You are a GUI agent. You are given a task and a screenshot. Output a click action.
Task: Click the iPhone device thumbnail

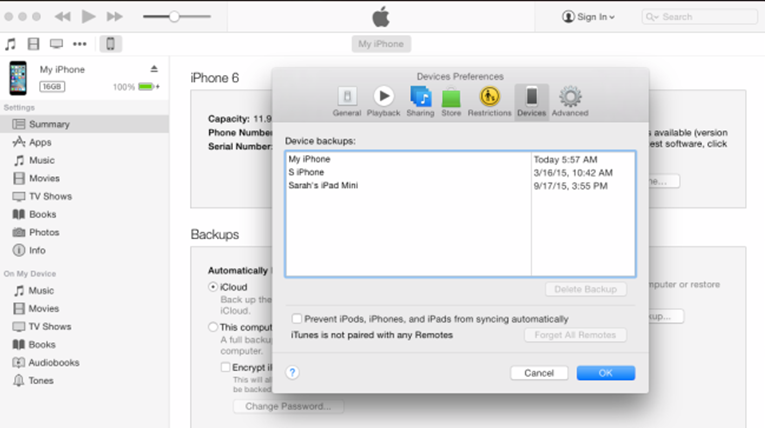(x=18, y=78)
